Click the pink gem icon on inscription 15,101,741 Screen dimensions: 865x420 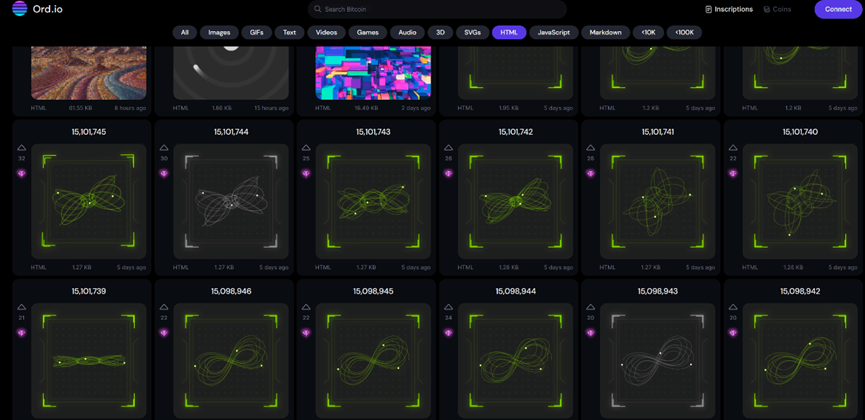pyautogui.click(x=591, y=173)
